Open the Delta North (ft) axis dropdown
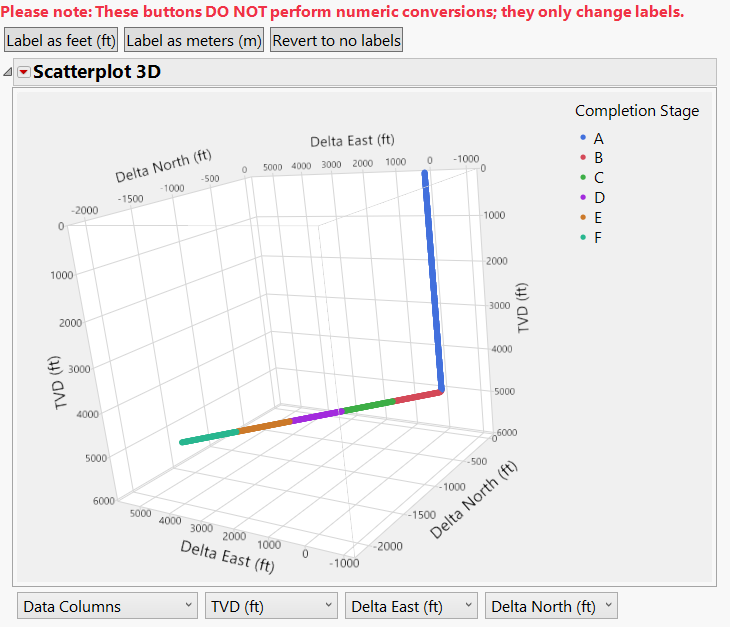 [551, 606]
